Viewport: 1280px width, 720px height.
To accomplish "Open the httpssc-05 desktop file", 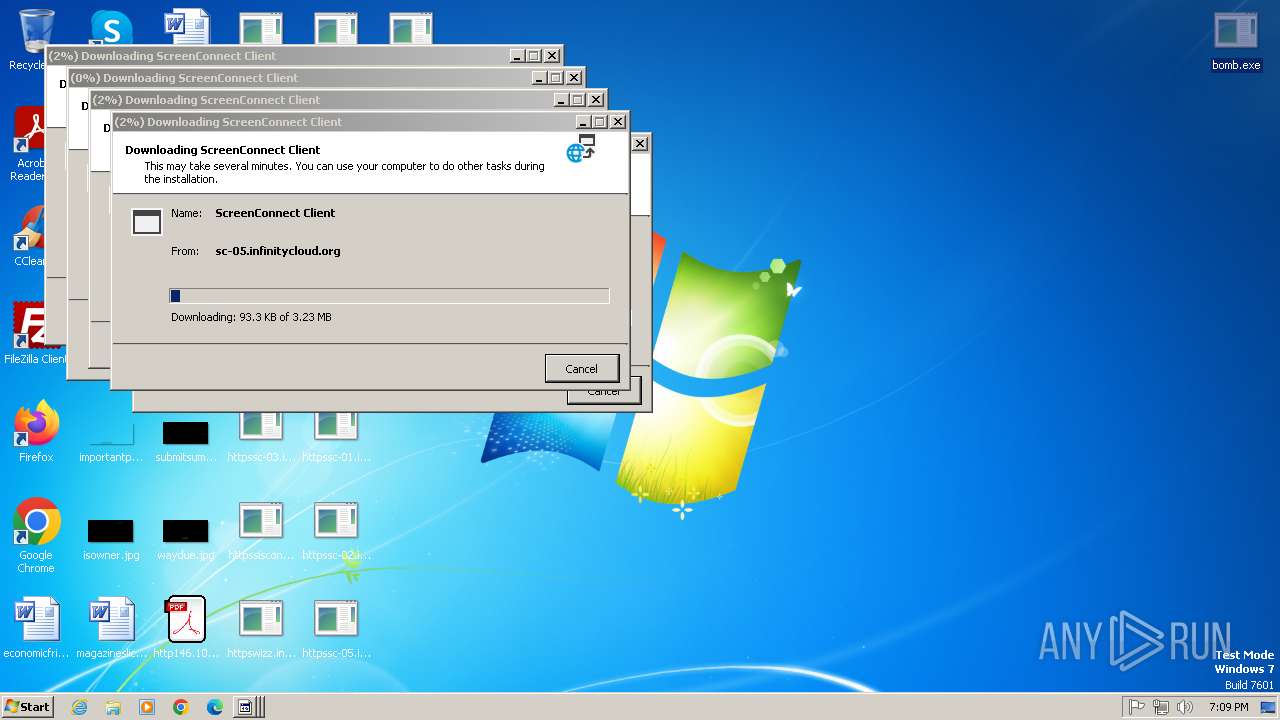I will pyautogui.click(x=336, y=629).
